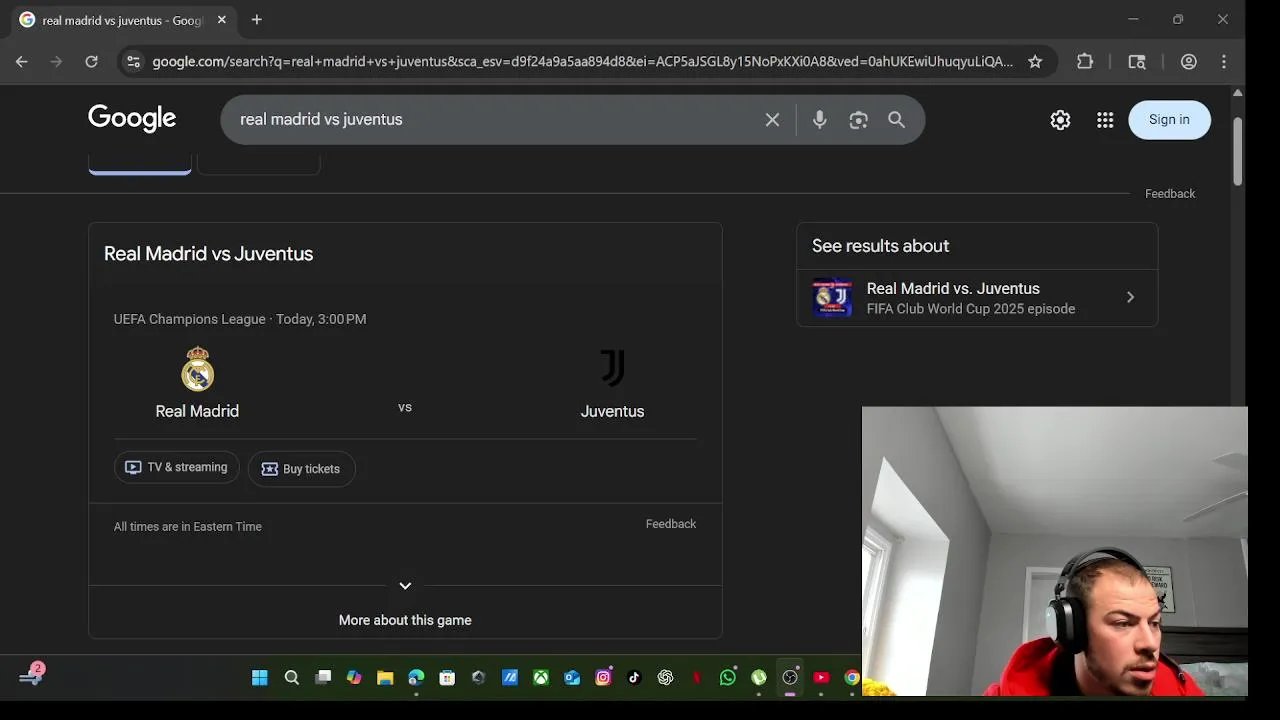Start a voice search with the microphone
The image size is (1280, 720).
tap(820, 120)
